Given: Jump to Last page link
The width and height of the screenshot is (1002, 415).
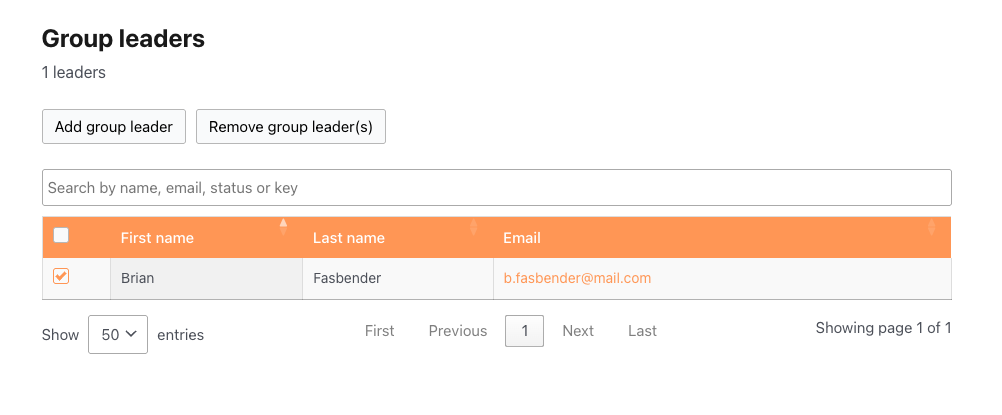Looking at the screenshot, I should pyautogui.click(x=642, y=331).
